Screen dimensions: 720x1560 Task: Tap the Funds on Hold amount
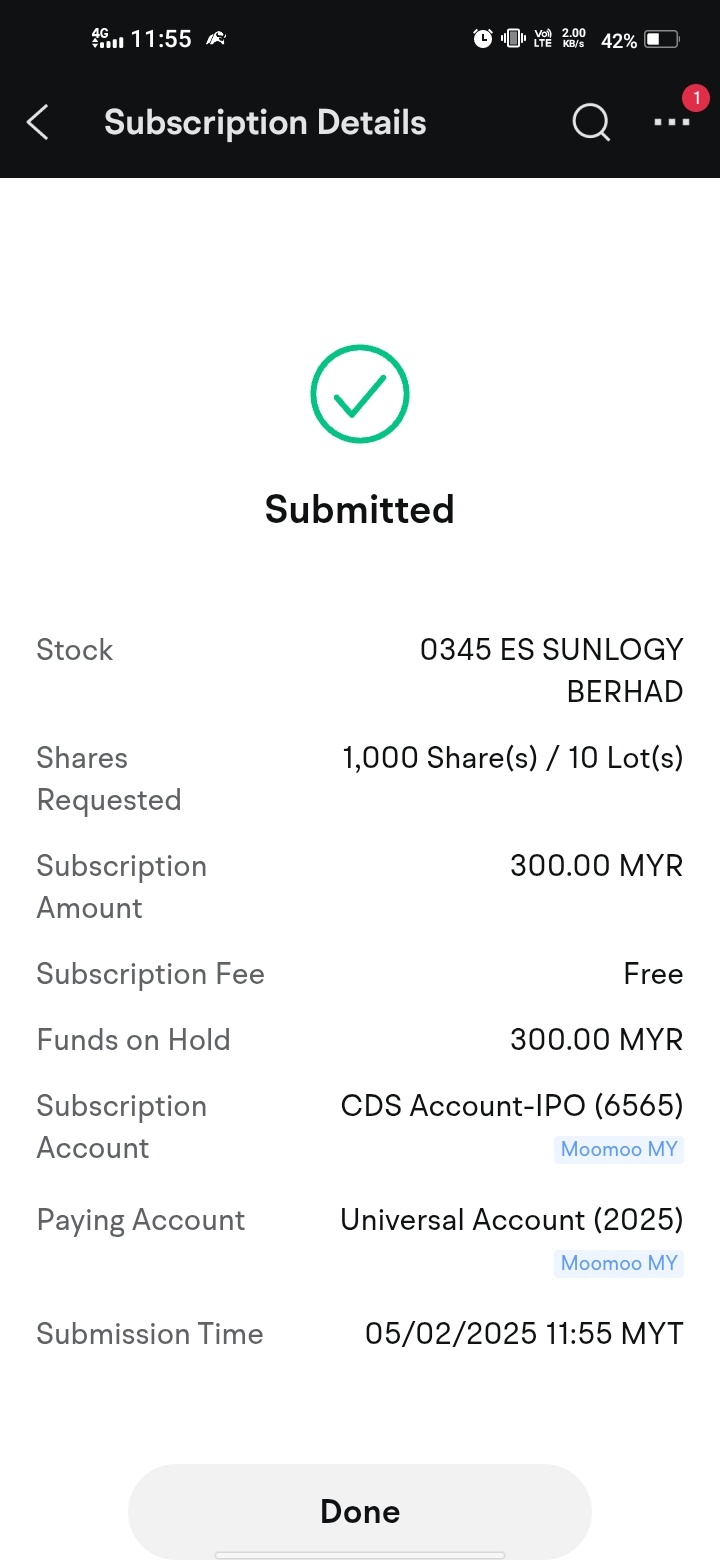597,1040
